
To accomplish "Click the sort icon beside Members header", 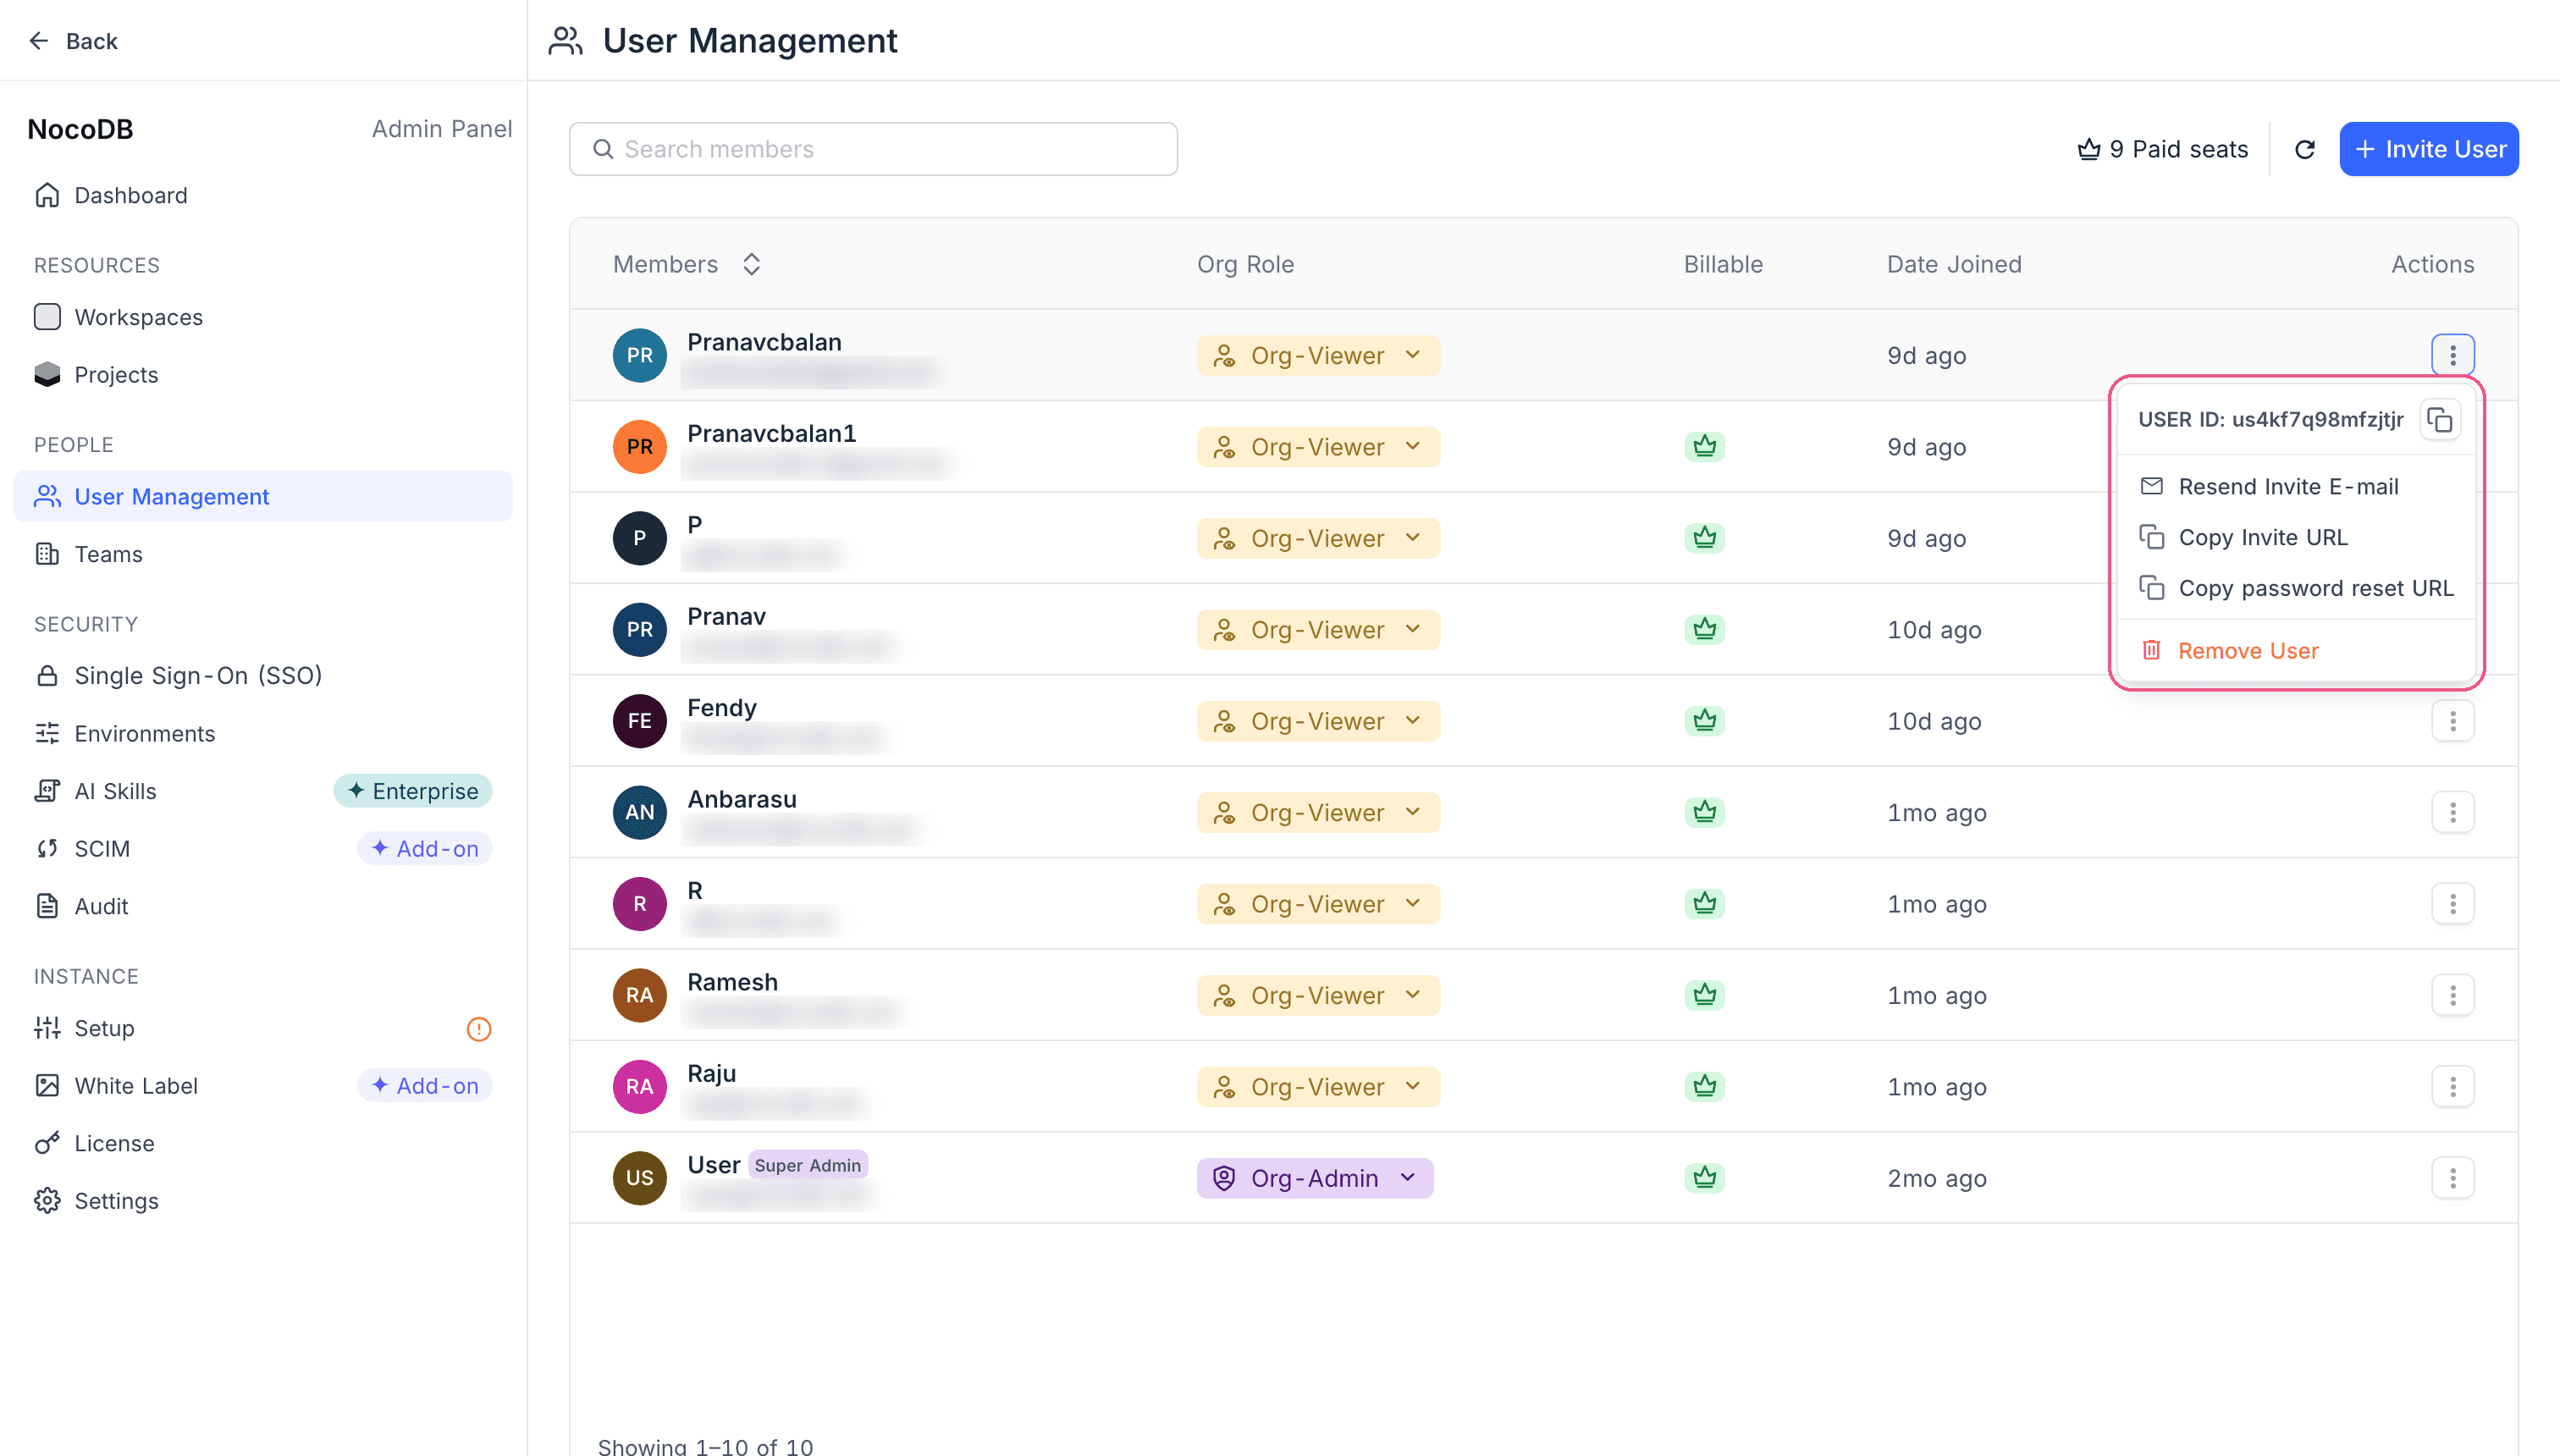I will coord(752,264).
